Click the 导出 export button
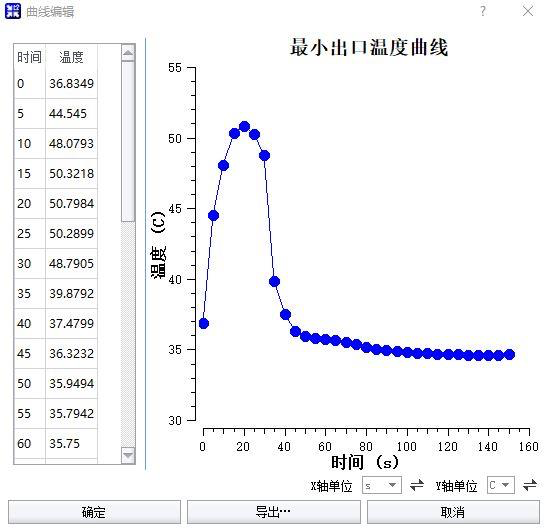Screen dimensions: 549x531 273,512
